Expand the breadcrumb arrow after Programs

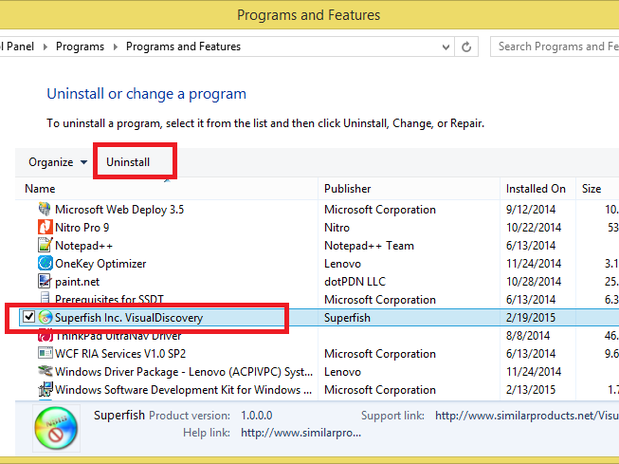pos(117,46)
